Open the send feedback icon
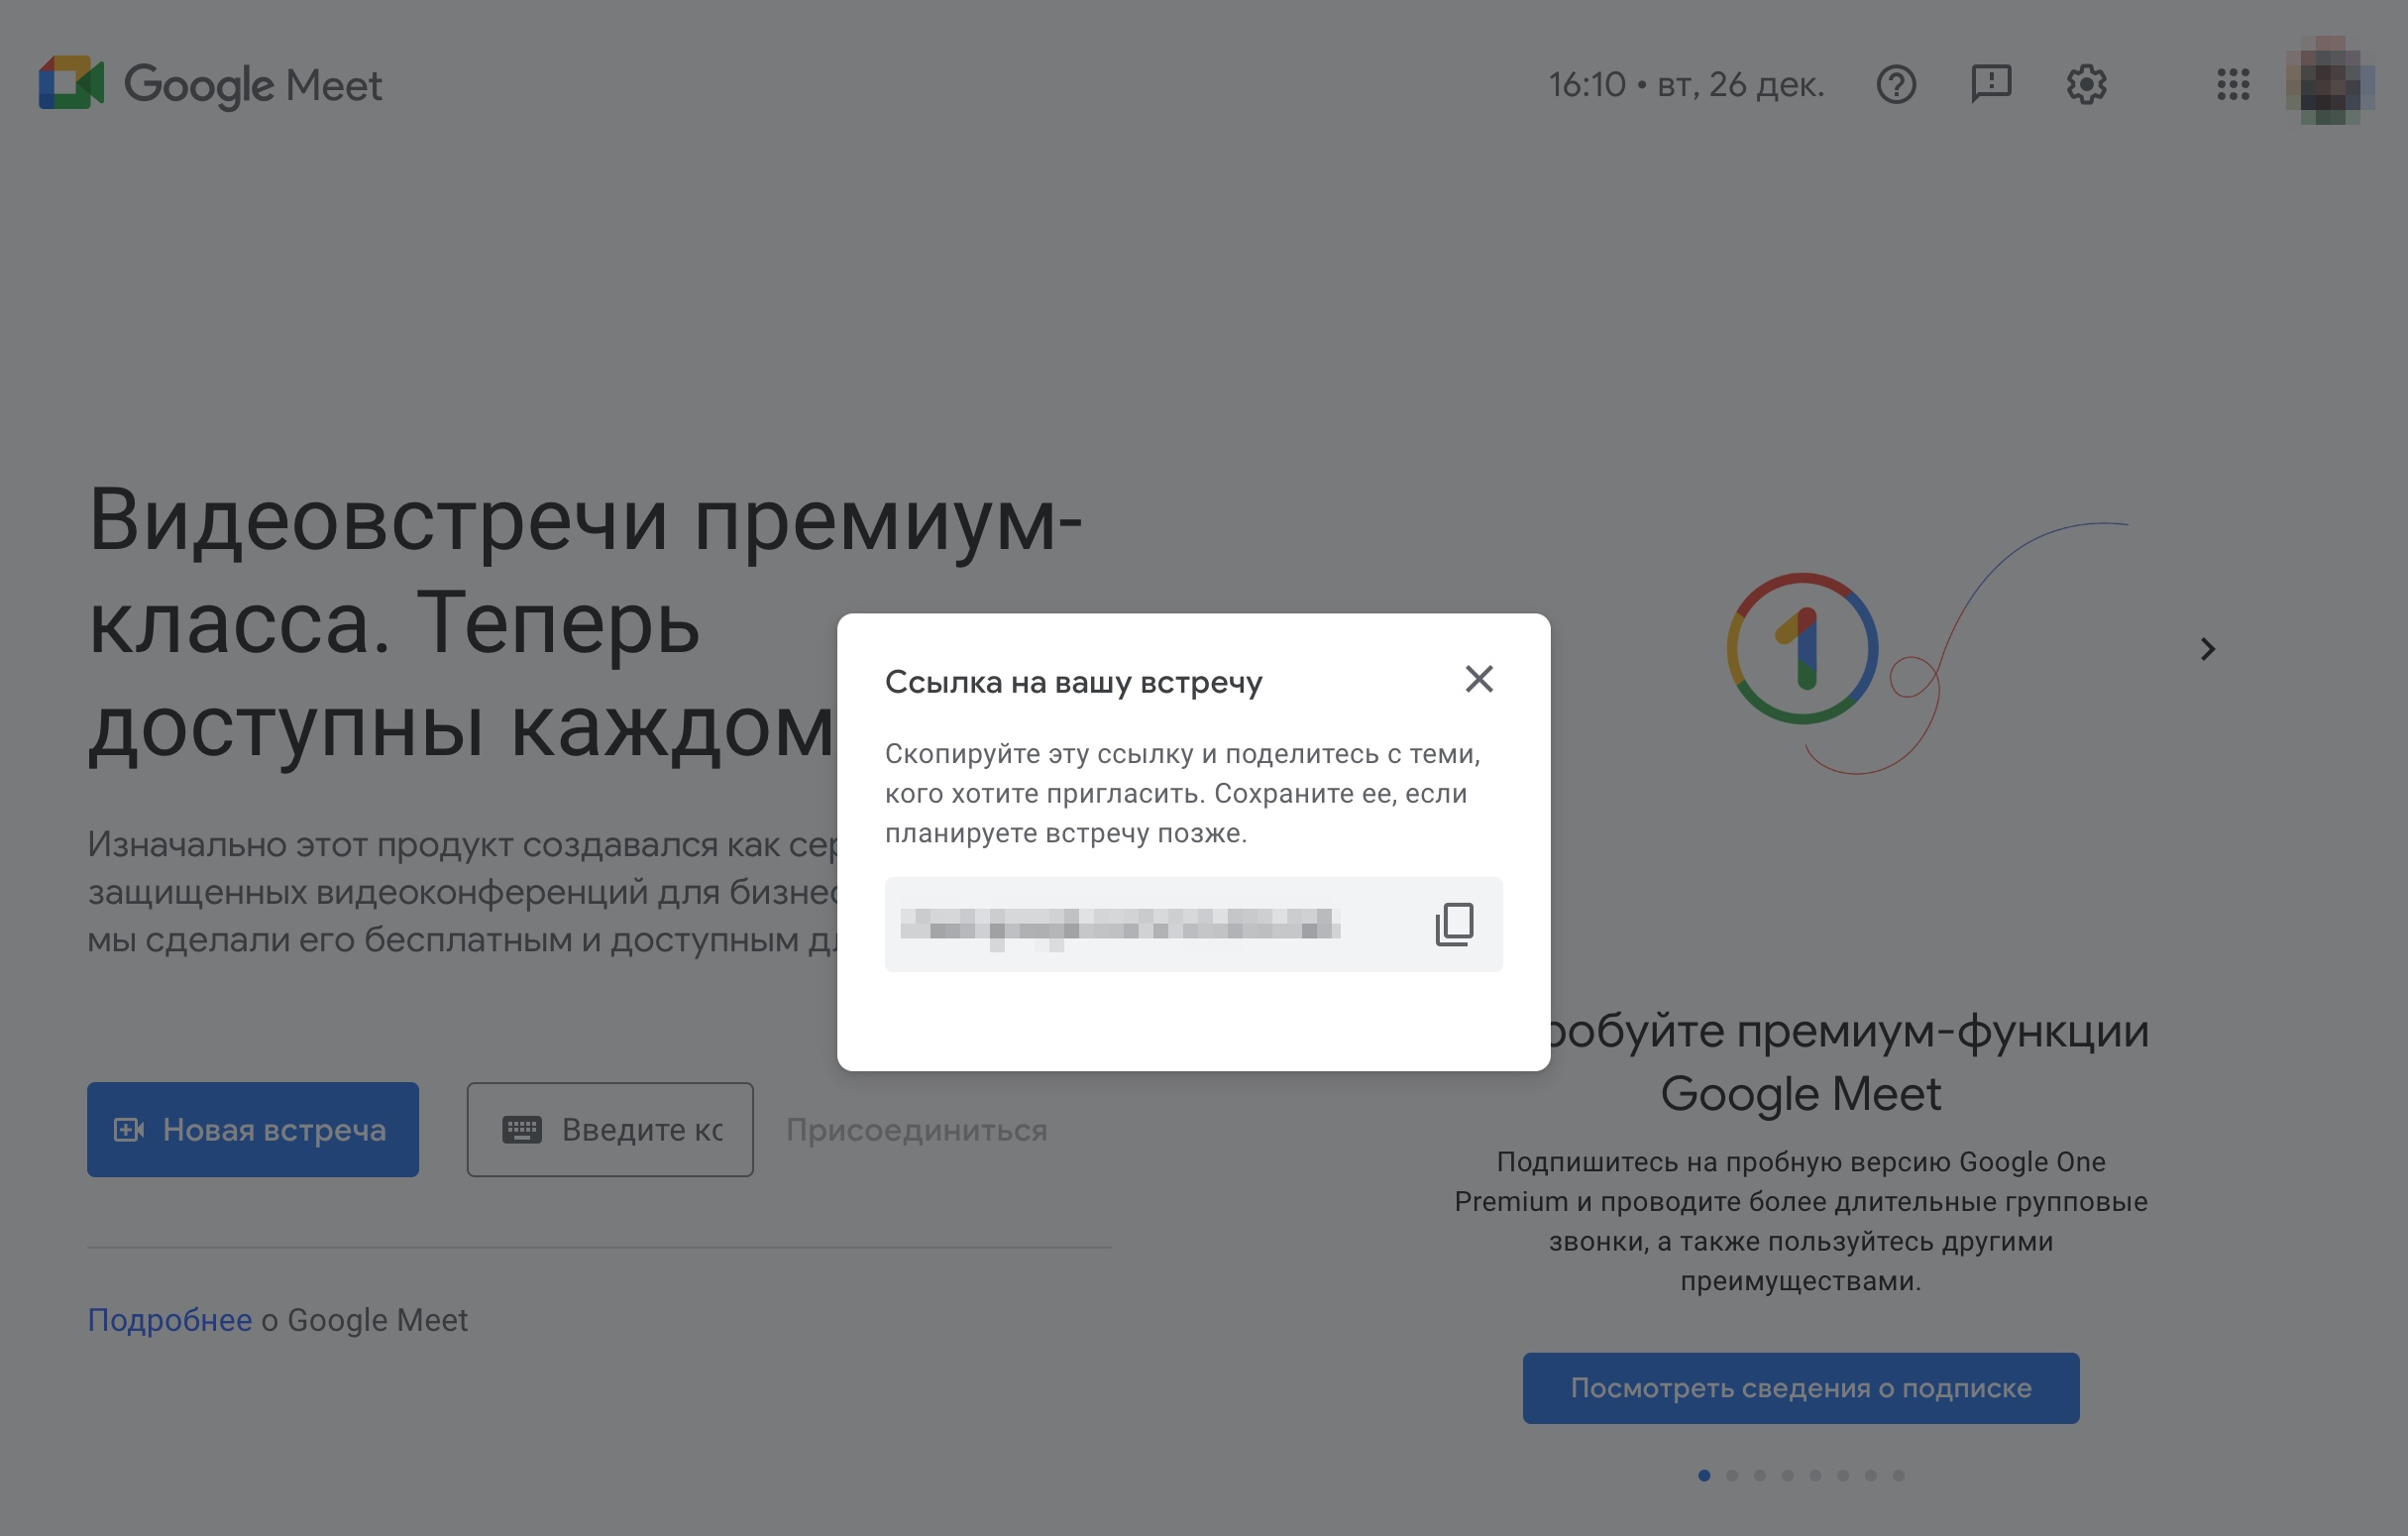This screenshot has width=2408, height=1536. point(1991,85)
